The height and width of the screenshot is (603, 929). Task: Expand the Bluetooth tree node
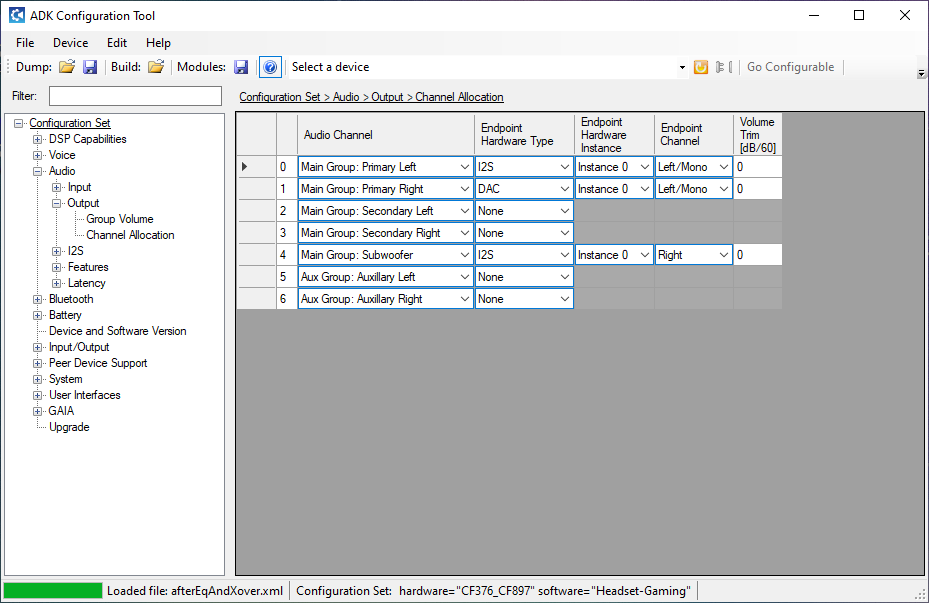pos(37,299)
